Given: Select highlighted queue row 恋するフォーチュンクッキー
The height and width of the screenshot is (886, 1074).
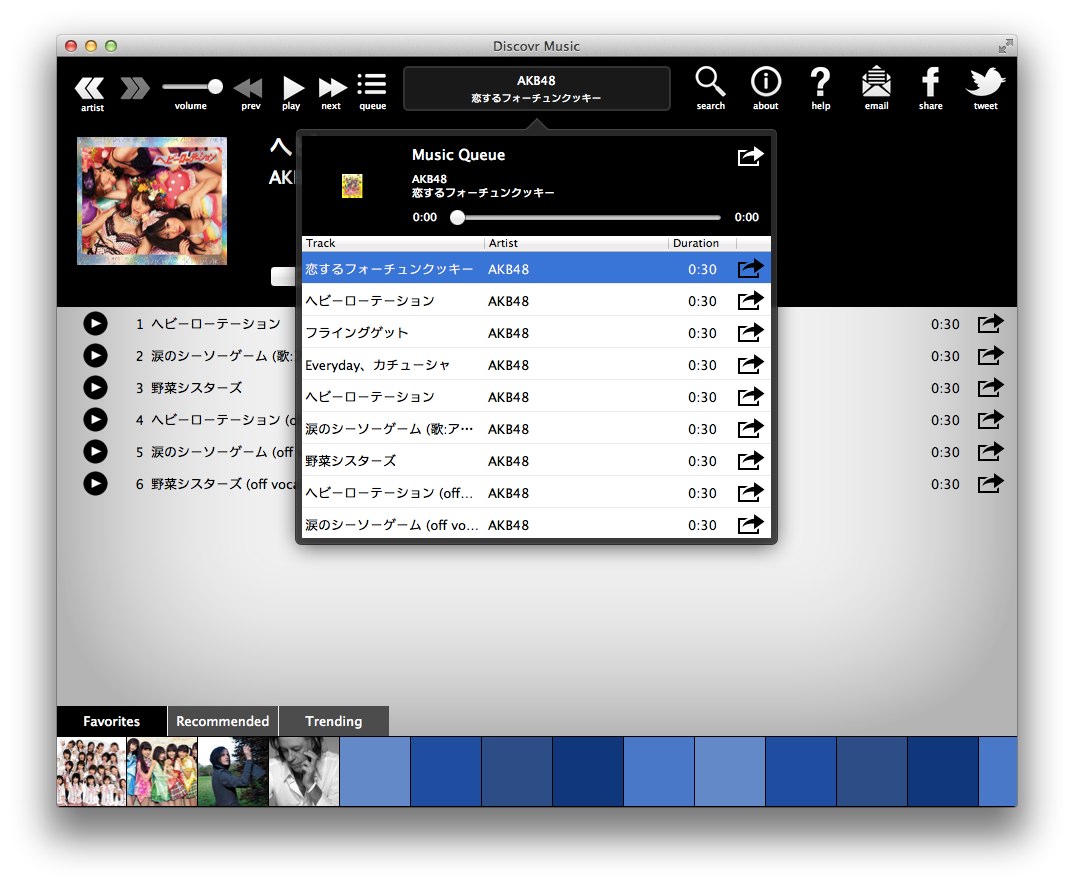Looking at the screenshot, I should click(536, 268).
